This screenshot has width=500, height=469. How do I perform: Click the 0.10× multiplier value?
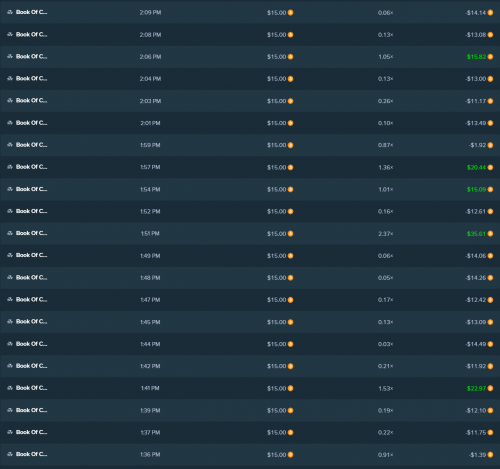[x=386, y=123]
